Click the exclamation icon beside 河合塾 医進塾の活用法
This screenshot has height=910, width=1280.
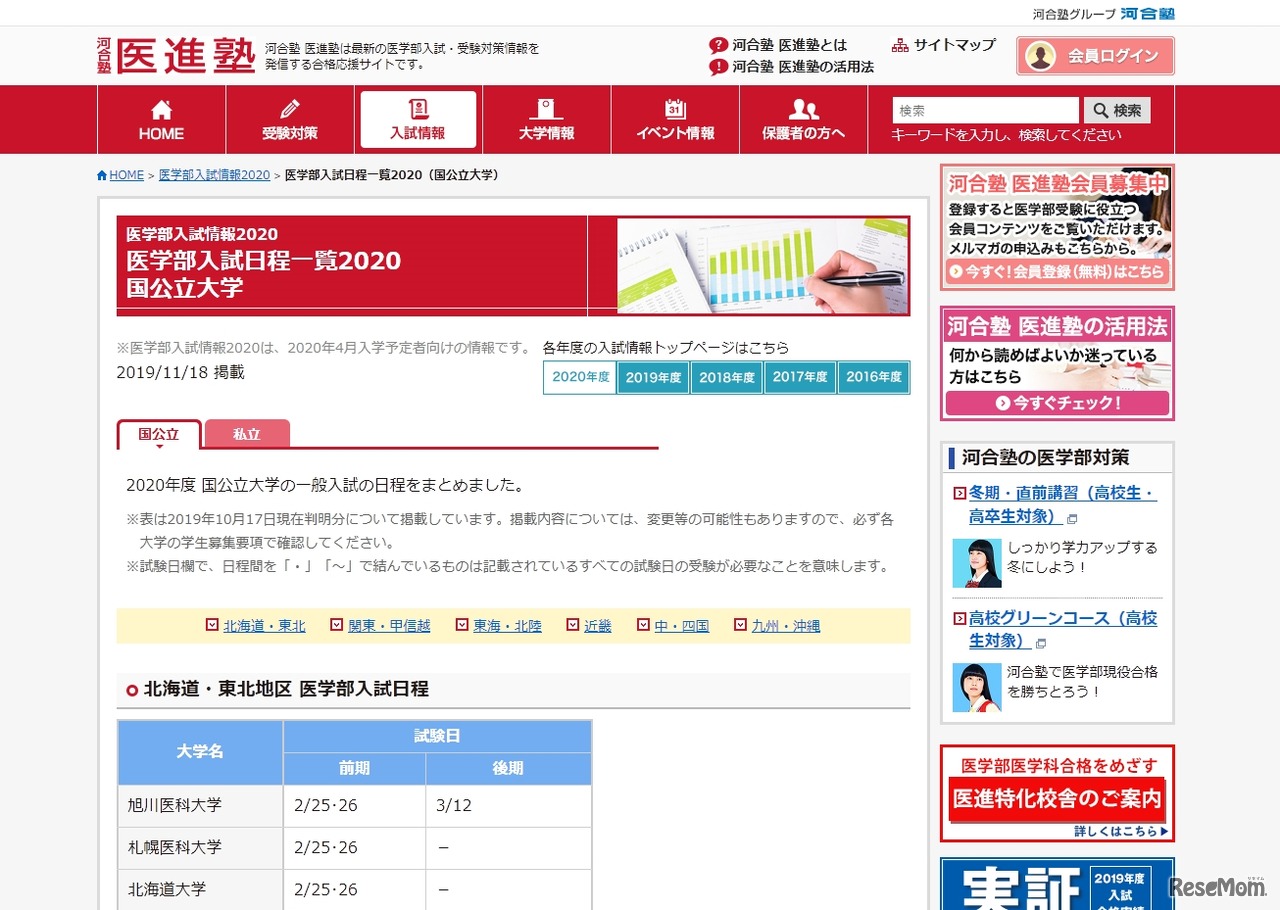[x=718, y=68]
